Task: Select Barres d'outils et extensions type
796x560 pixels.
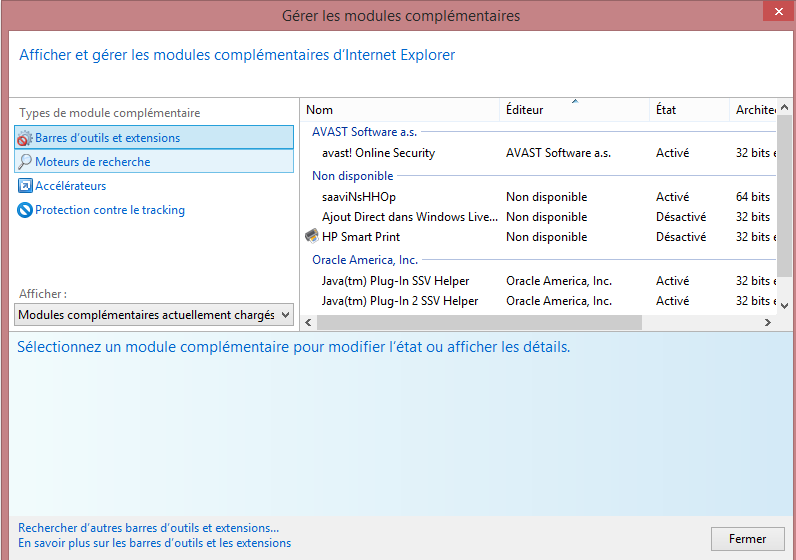Action: (x=154, y=138)
